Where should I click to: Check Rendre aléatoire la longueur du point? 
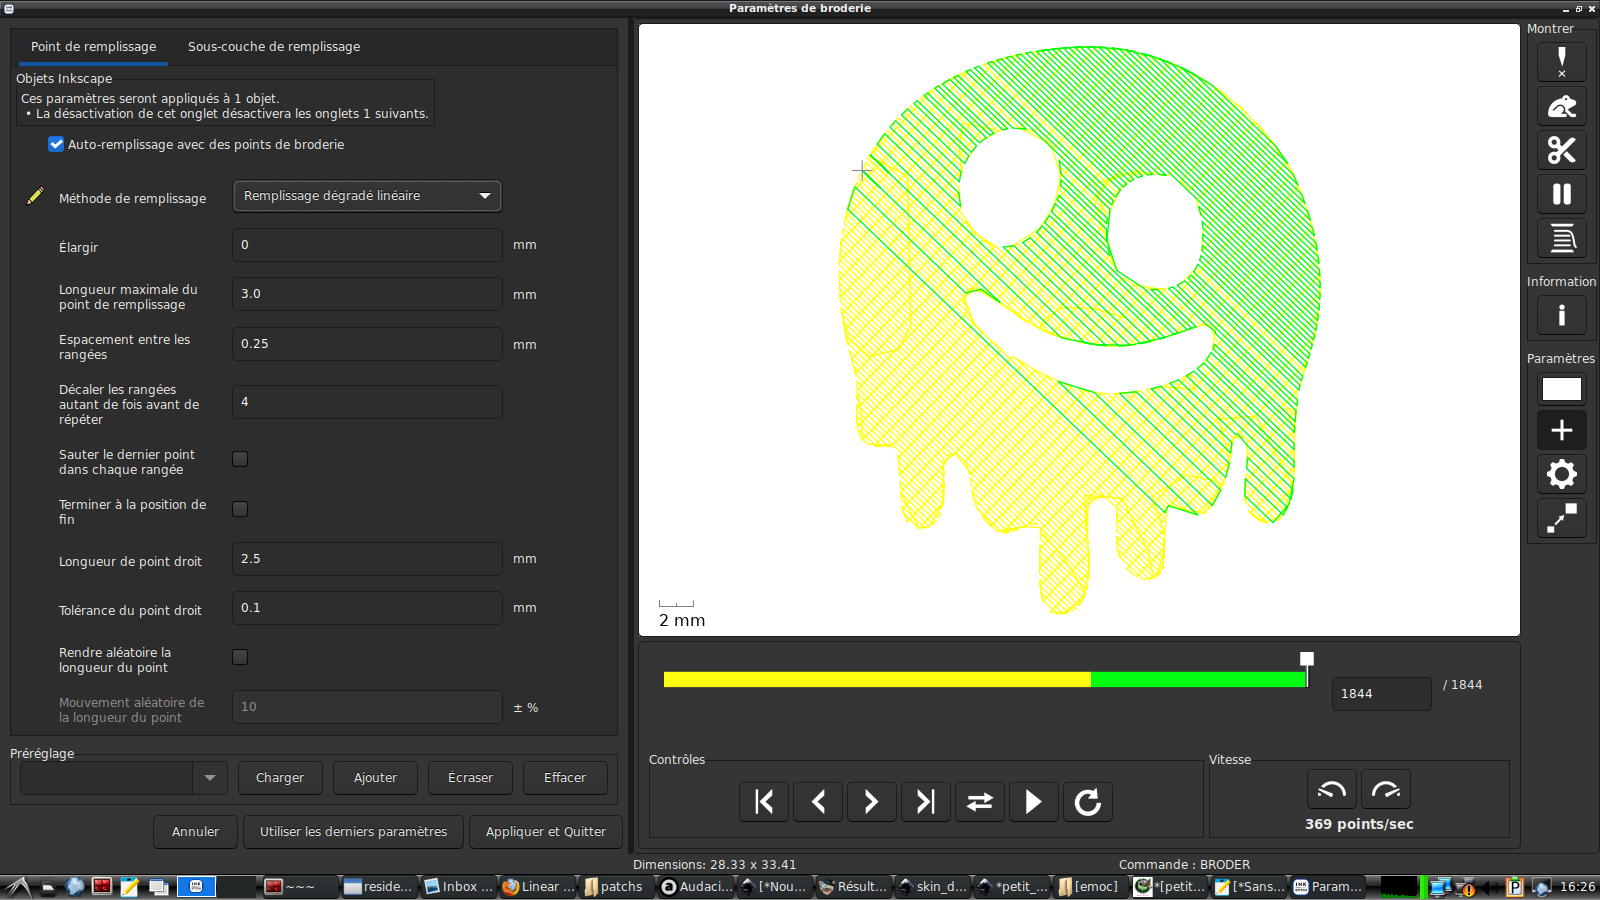point(240,657)
